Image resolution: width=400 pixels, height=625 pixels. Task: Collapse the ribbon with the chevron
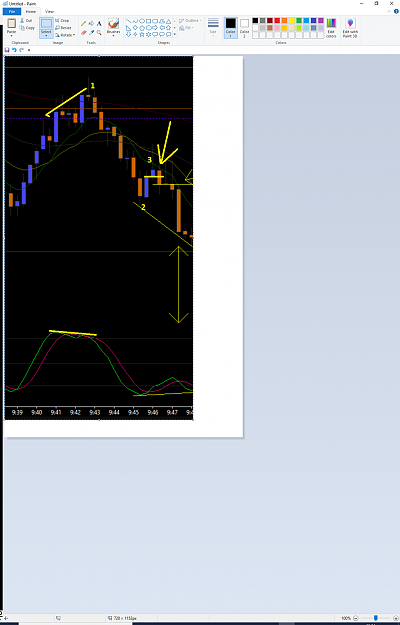388,11
